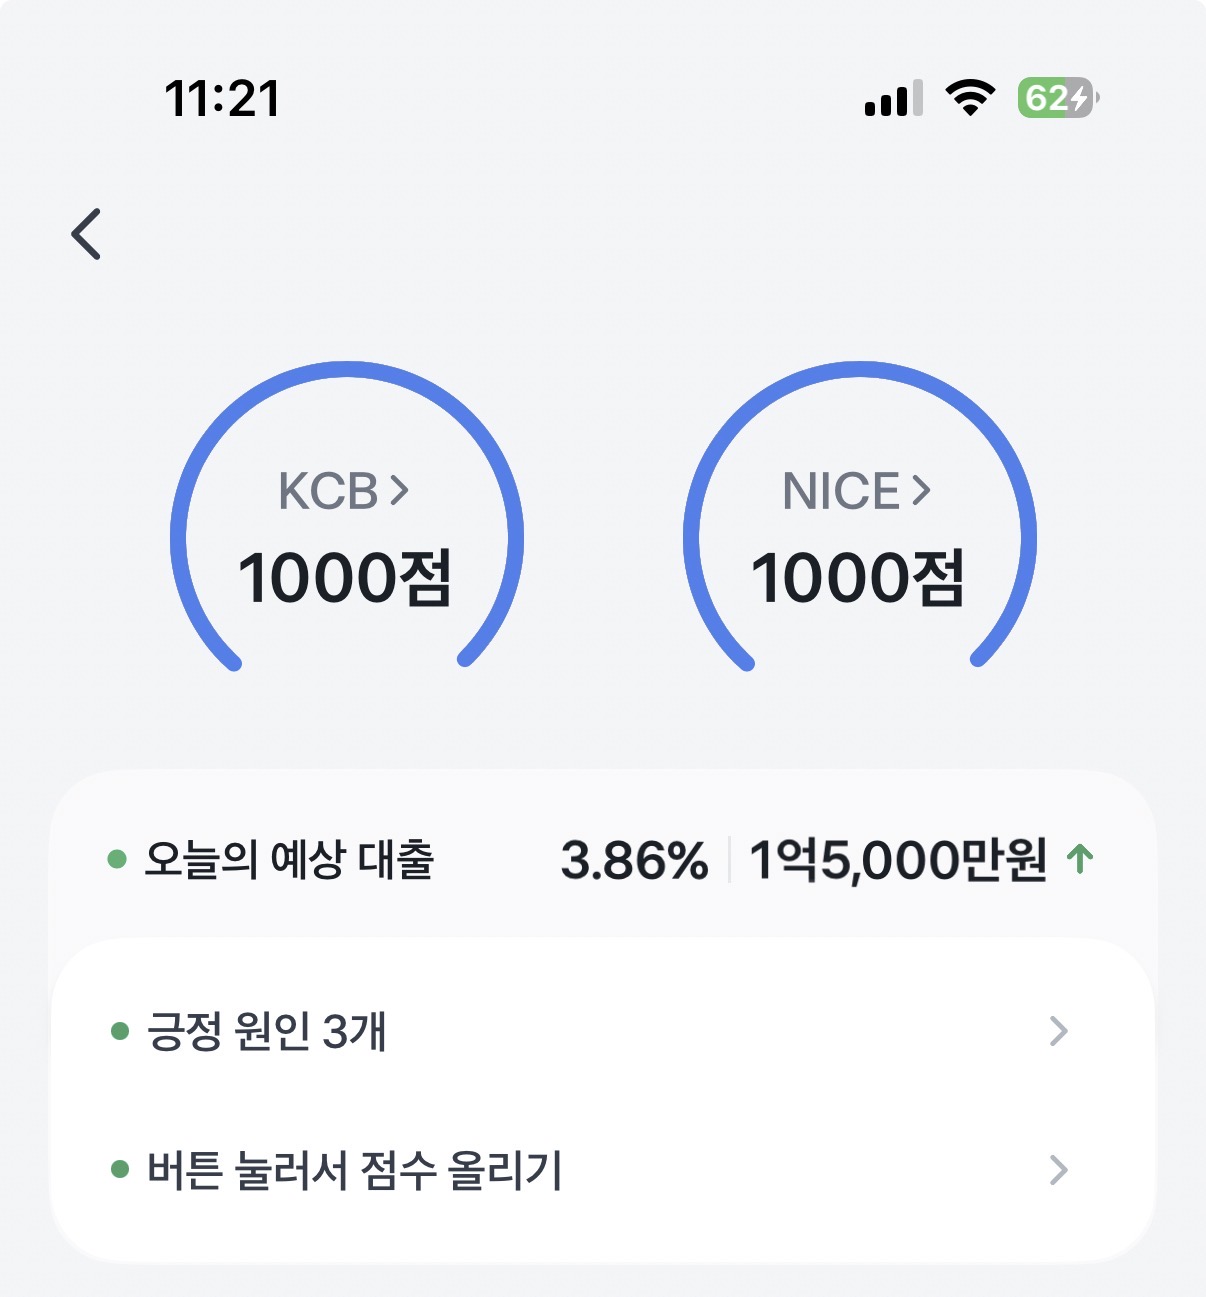Viewport: 1206px width, 1297px height.
Task: Expand the 긍정 원인 3개 row chevron
Action: tap(1058, 1031)
